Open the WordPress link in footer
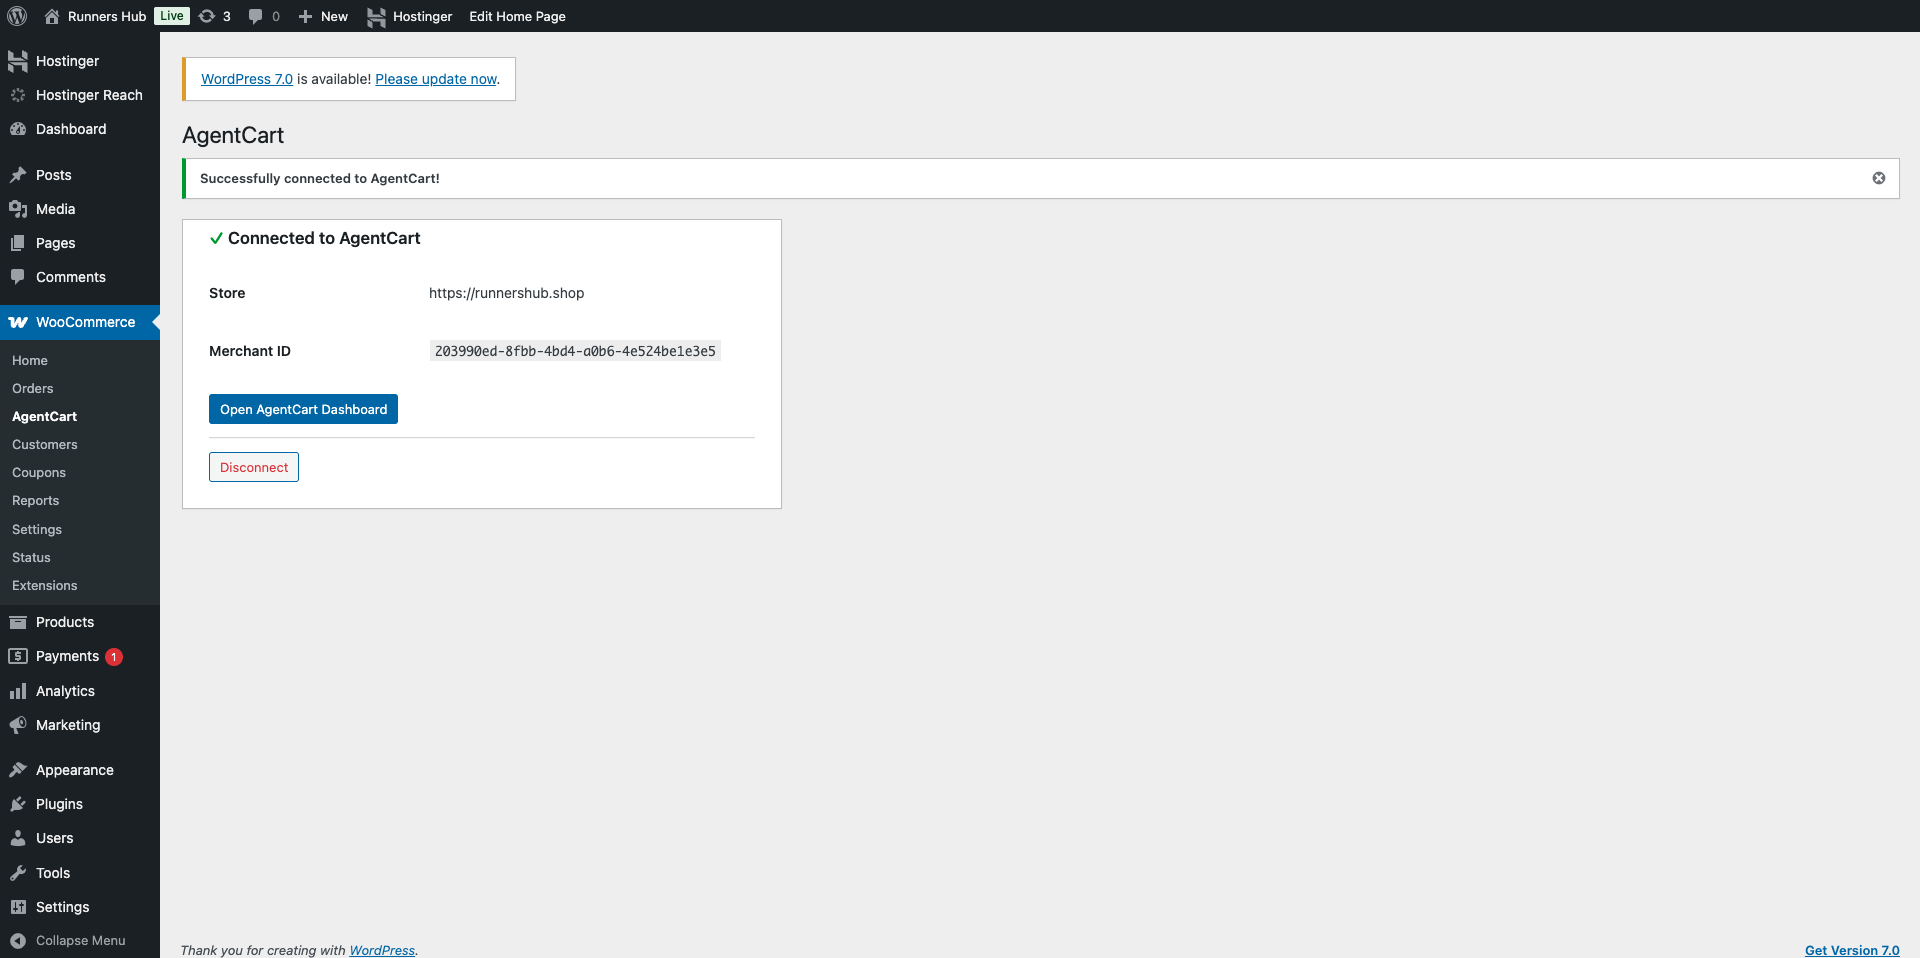Viewport: 1920px width, 958px height. point(382,950)
